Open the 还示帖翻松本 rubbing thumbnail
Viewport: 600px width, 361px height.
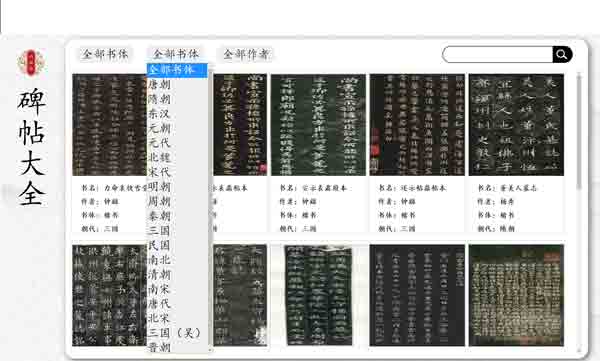tap(417, 125)
